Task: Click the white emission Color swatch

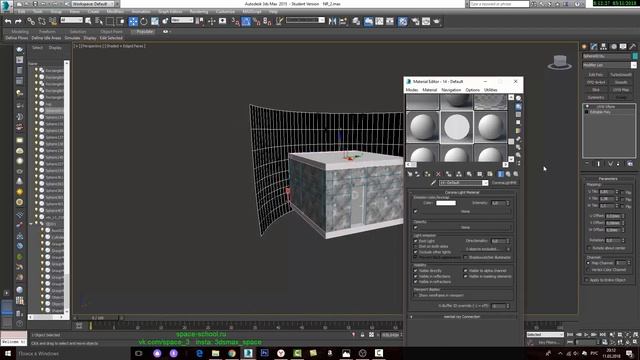Action: coord(446,203)
